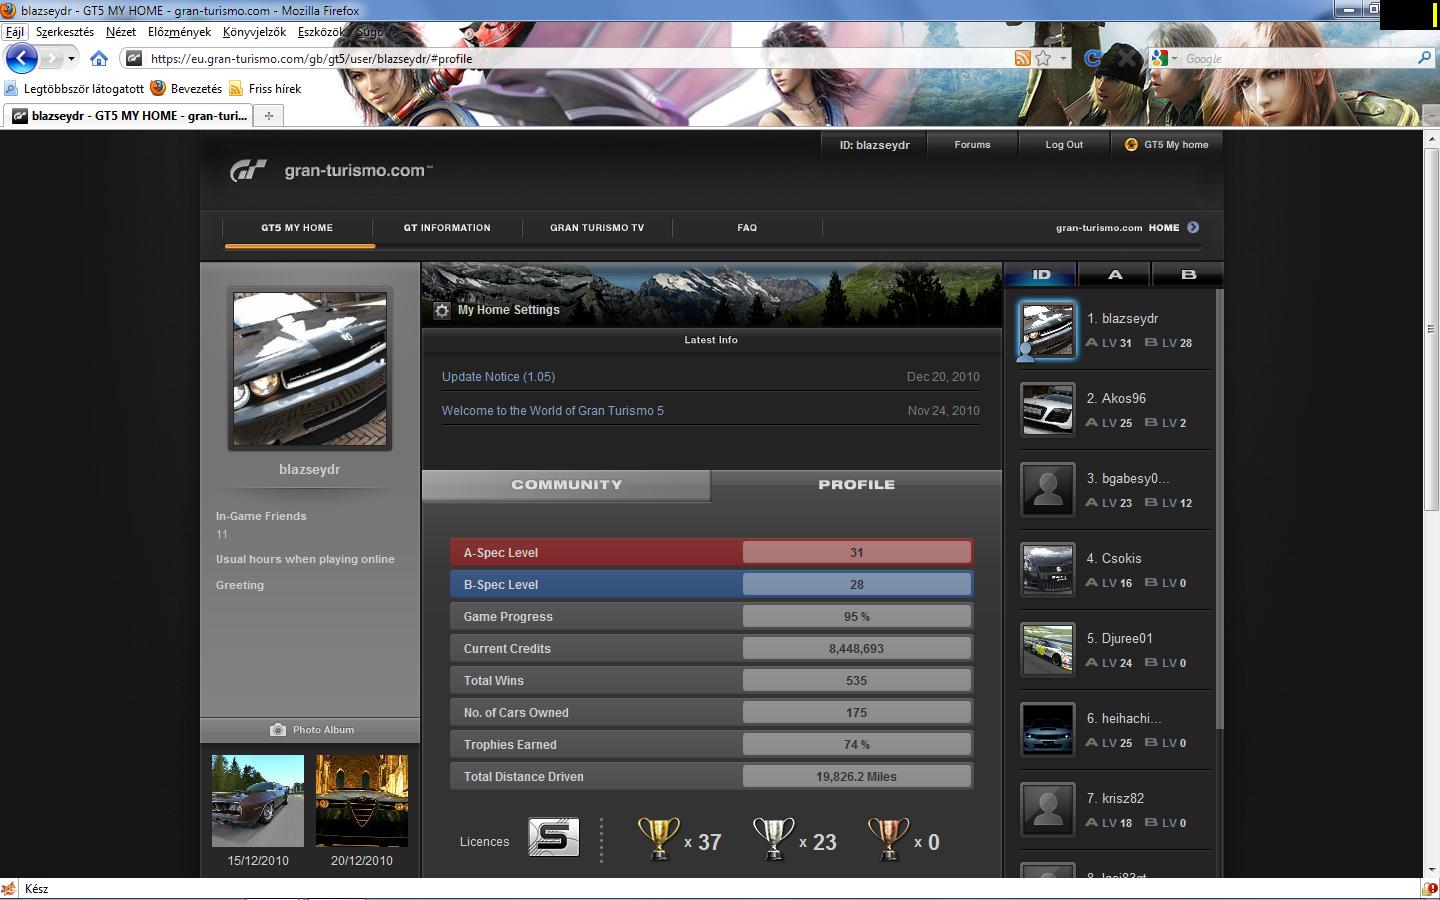Click the bronze trophy icon

click(x=888, y=839)
